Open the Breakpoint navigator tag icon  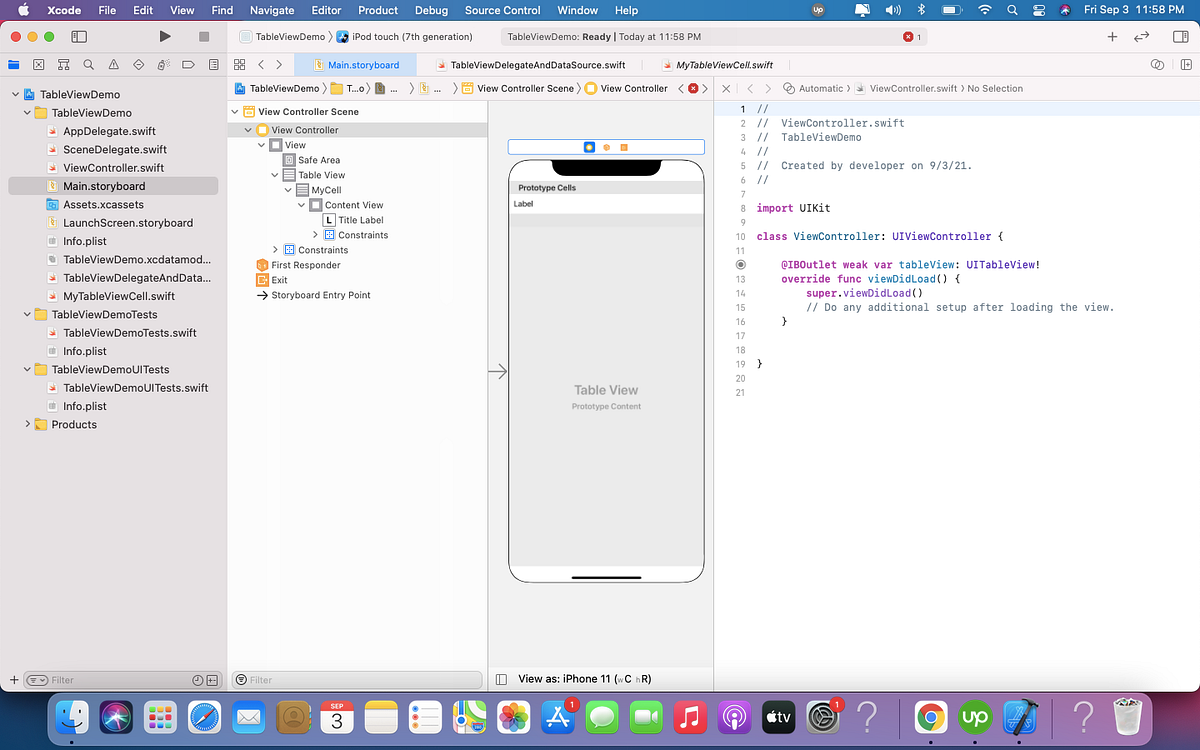[190, 64]
